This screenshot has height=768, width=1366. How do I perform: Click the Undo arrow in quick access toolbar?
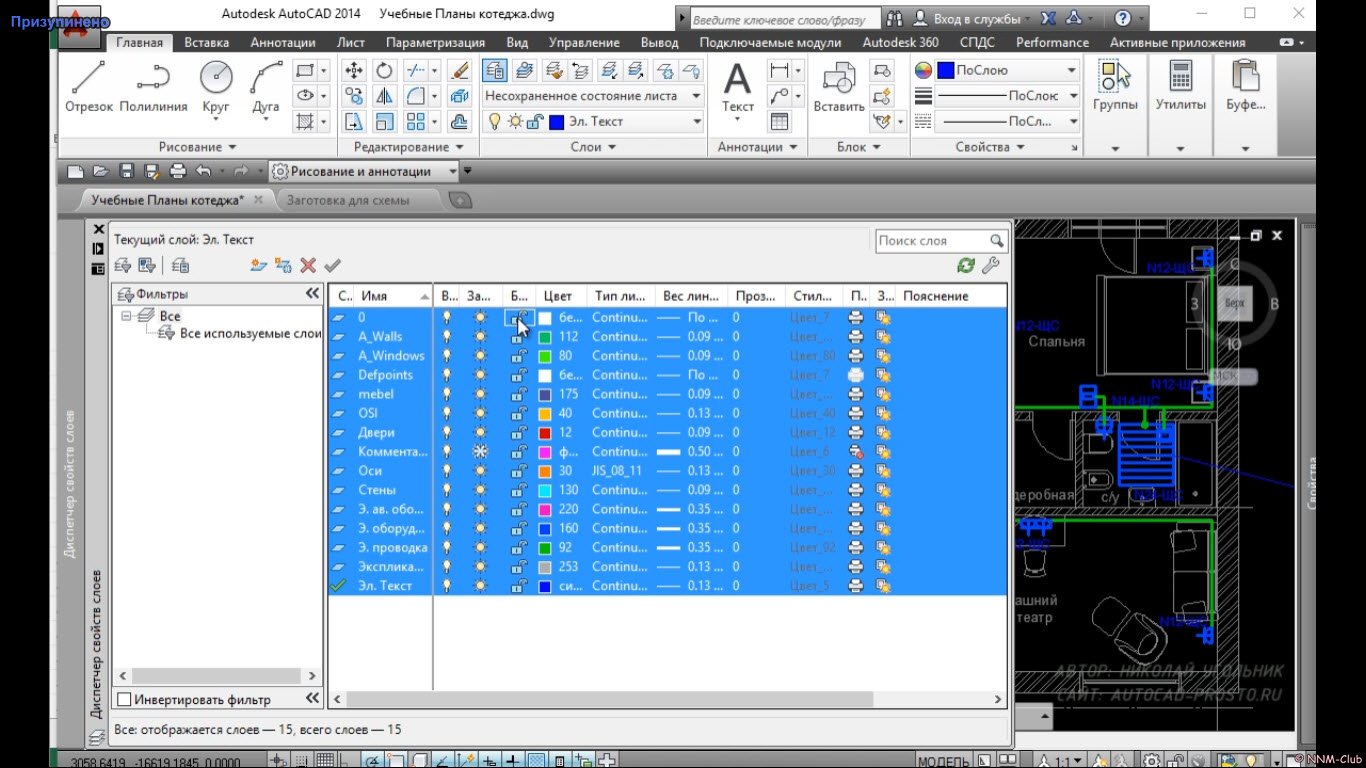(204, 171)
